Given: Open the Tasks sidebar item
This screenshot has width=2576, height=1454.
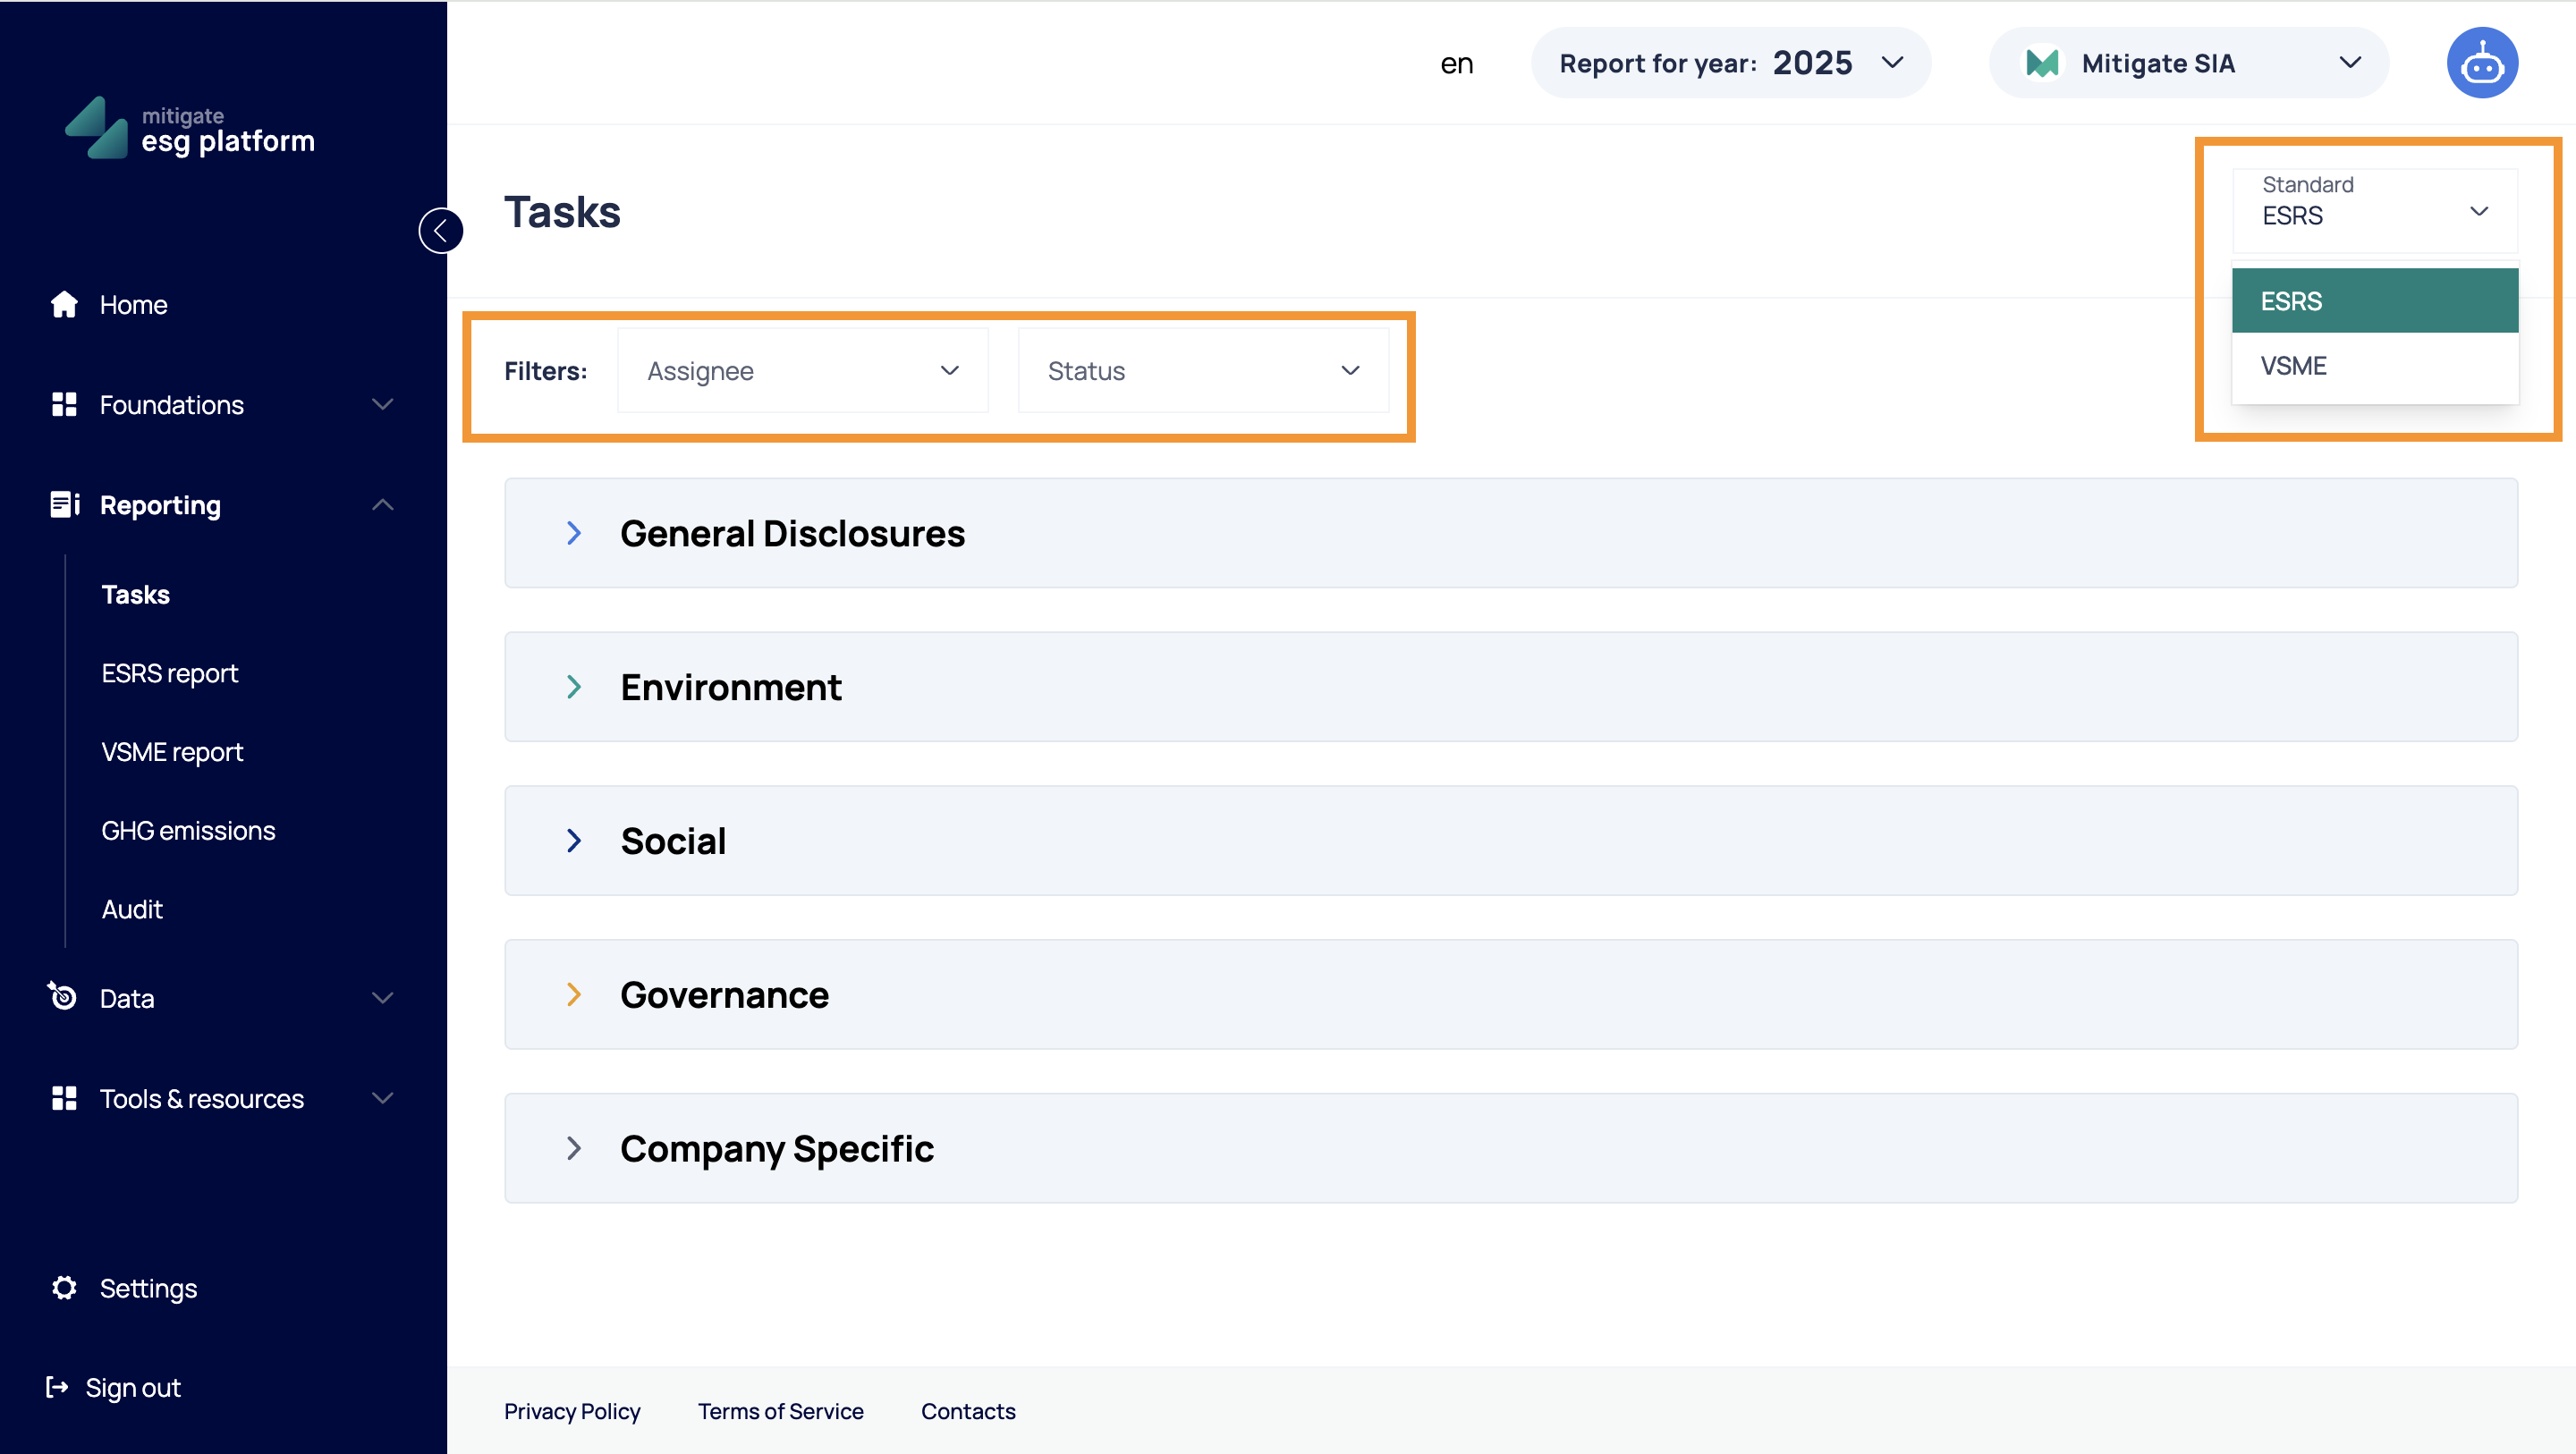Looking at the screenshot, I should [x=136, y=594].
